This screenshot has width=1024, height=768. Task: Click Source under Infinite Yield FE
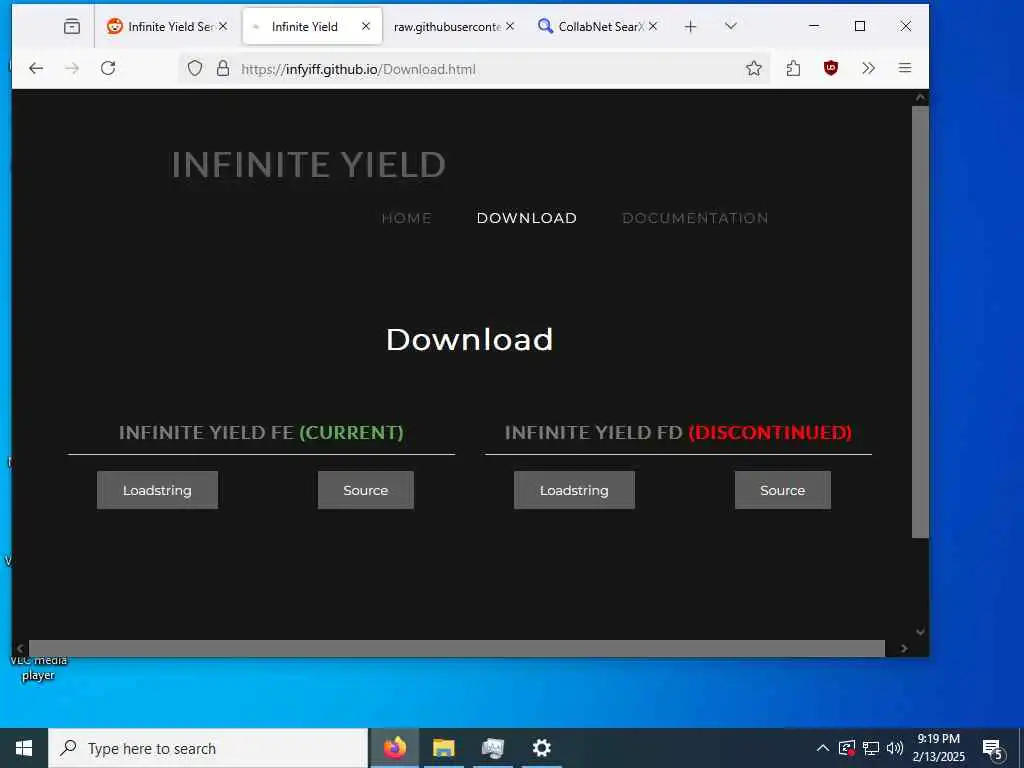pos(366,490)
